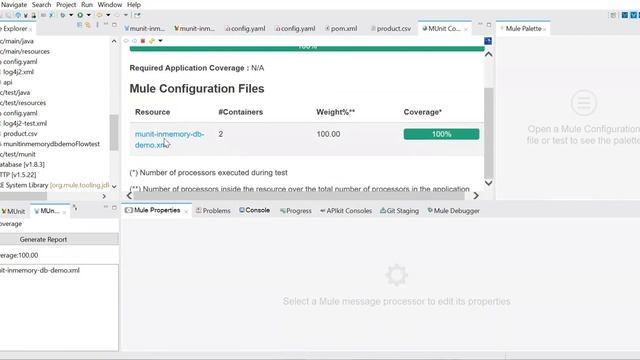Switch to the Mule Debugger tab
This screenshot has width=640, height=360.
coord(453,211)
